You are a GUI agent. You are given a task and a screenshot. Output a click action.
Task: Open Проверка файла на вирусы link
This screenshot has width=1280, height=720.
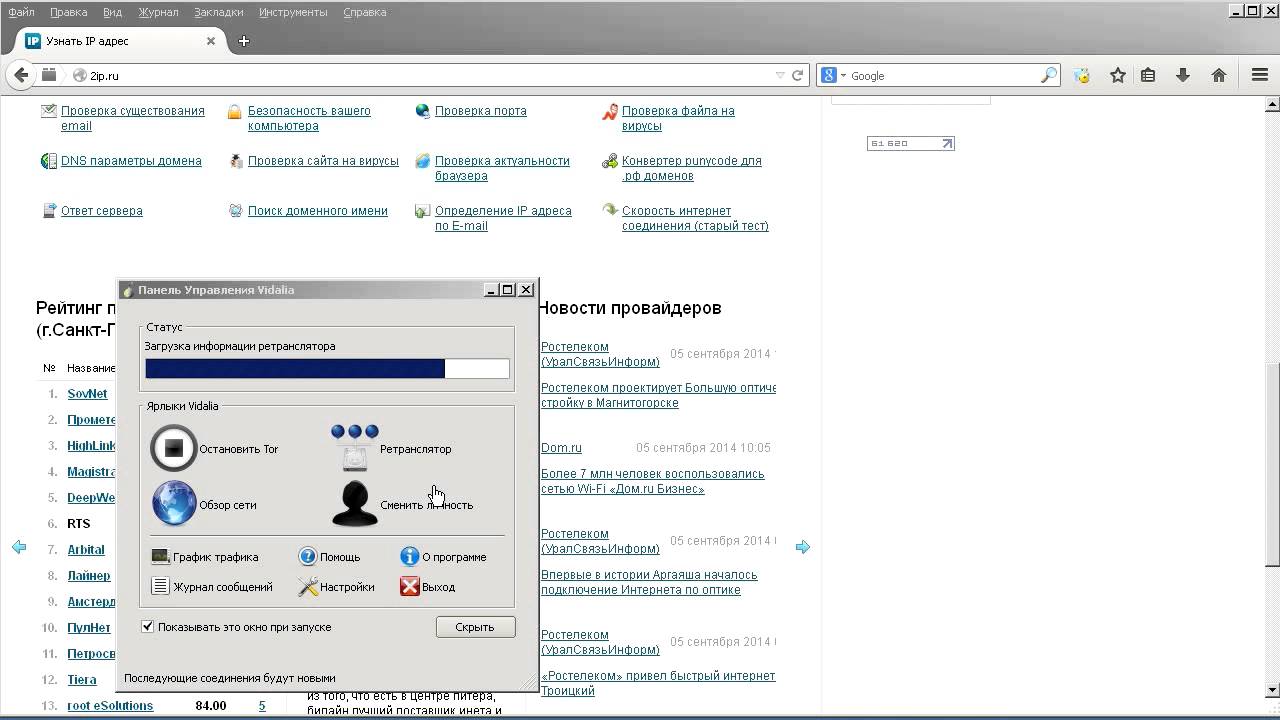[678, 118]
